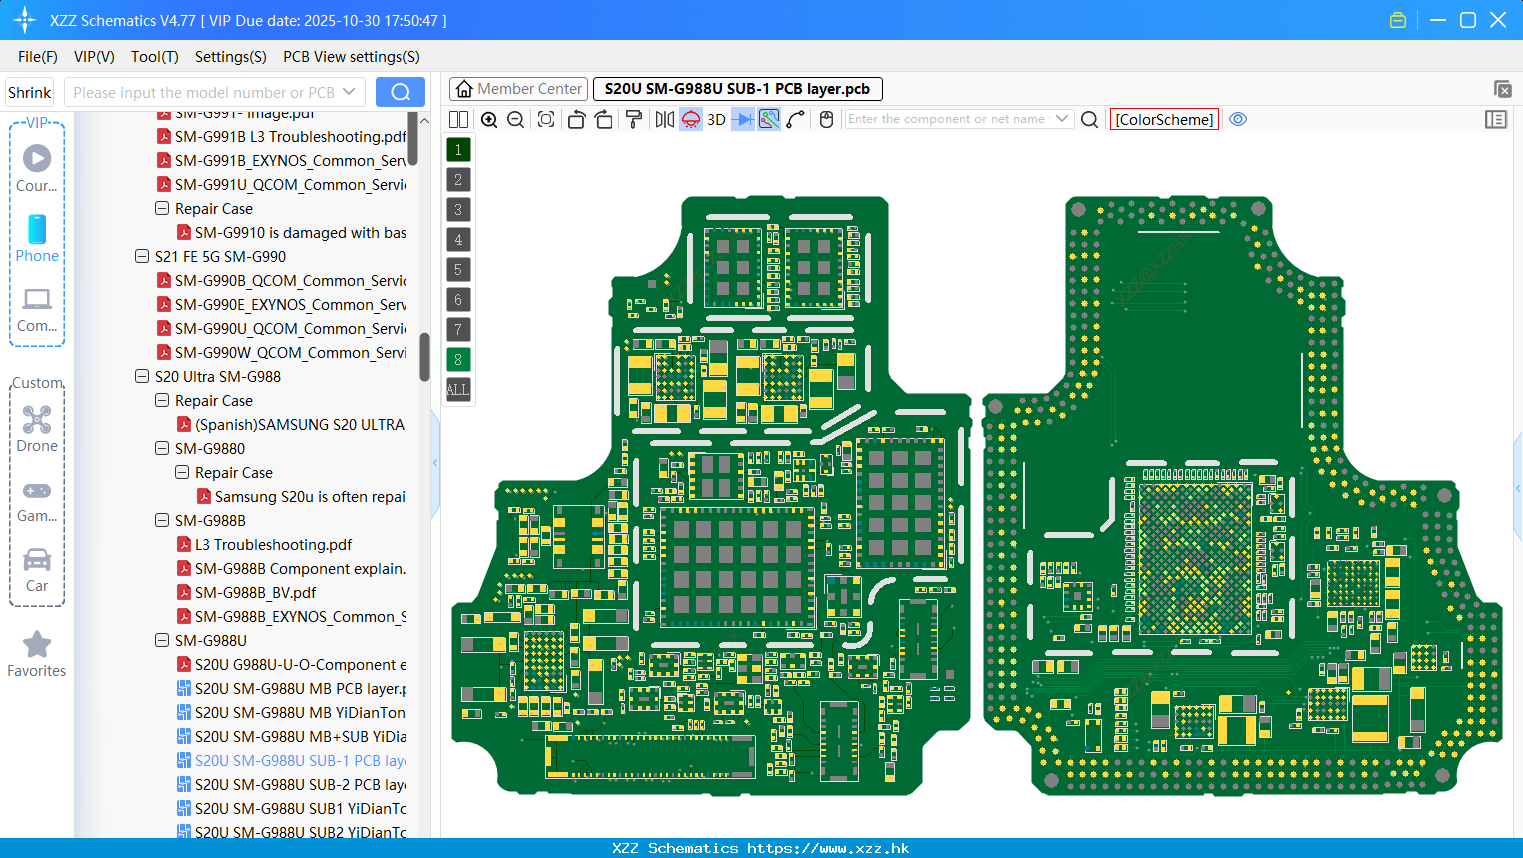Open the File(F) menu
This screenshot has width=1523, height=858.
(x=38, y=57)
